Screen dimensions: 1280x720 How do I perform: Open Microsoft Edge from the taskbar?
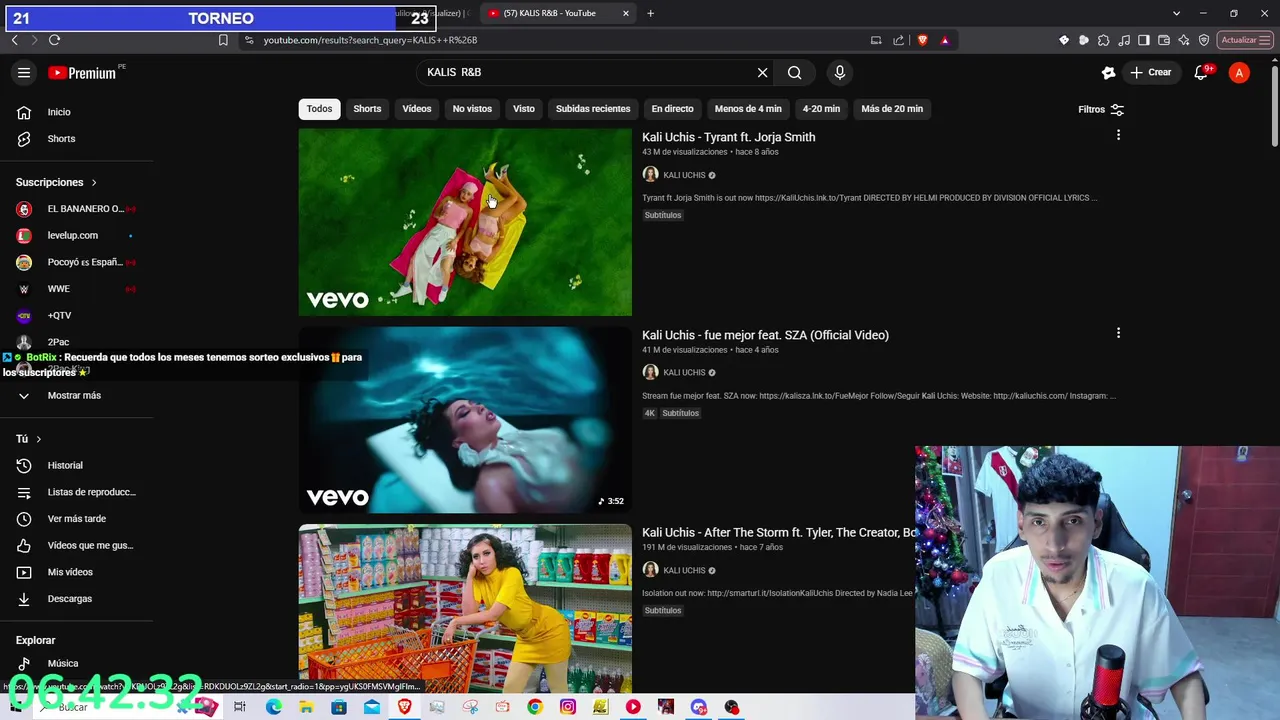click(x=273, y=707)
